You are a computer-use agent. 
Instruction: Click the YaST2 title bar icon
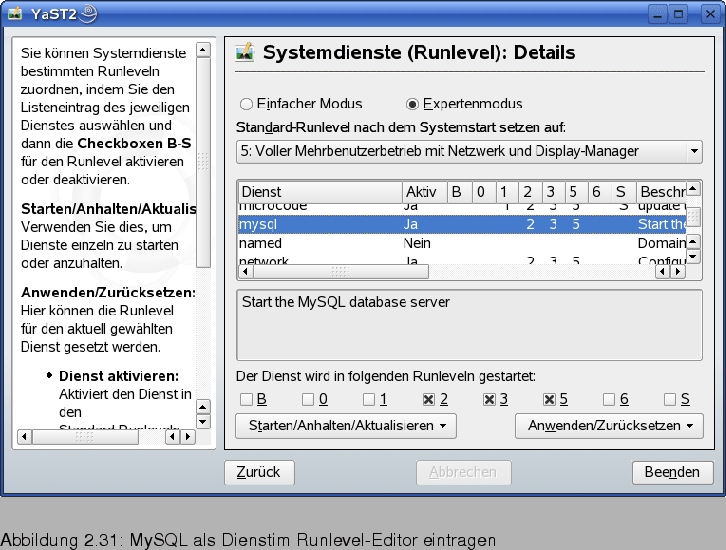coord(15,14)
